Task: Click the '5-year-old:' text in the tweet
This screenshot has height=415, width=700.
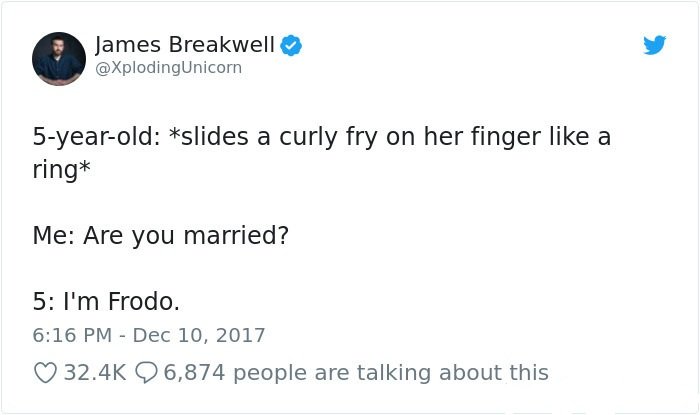Action: click(97, 137)
